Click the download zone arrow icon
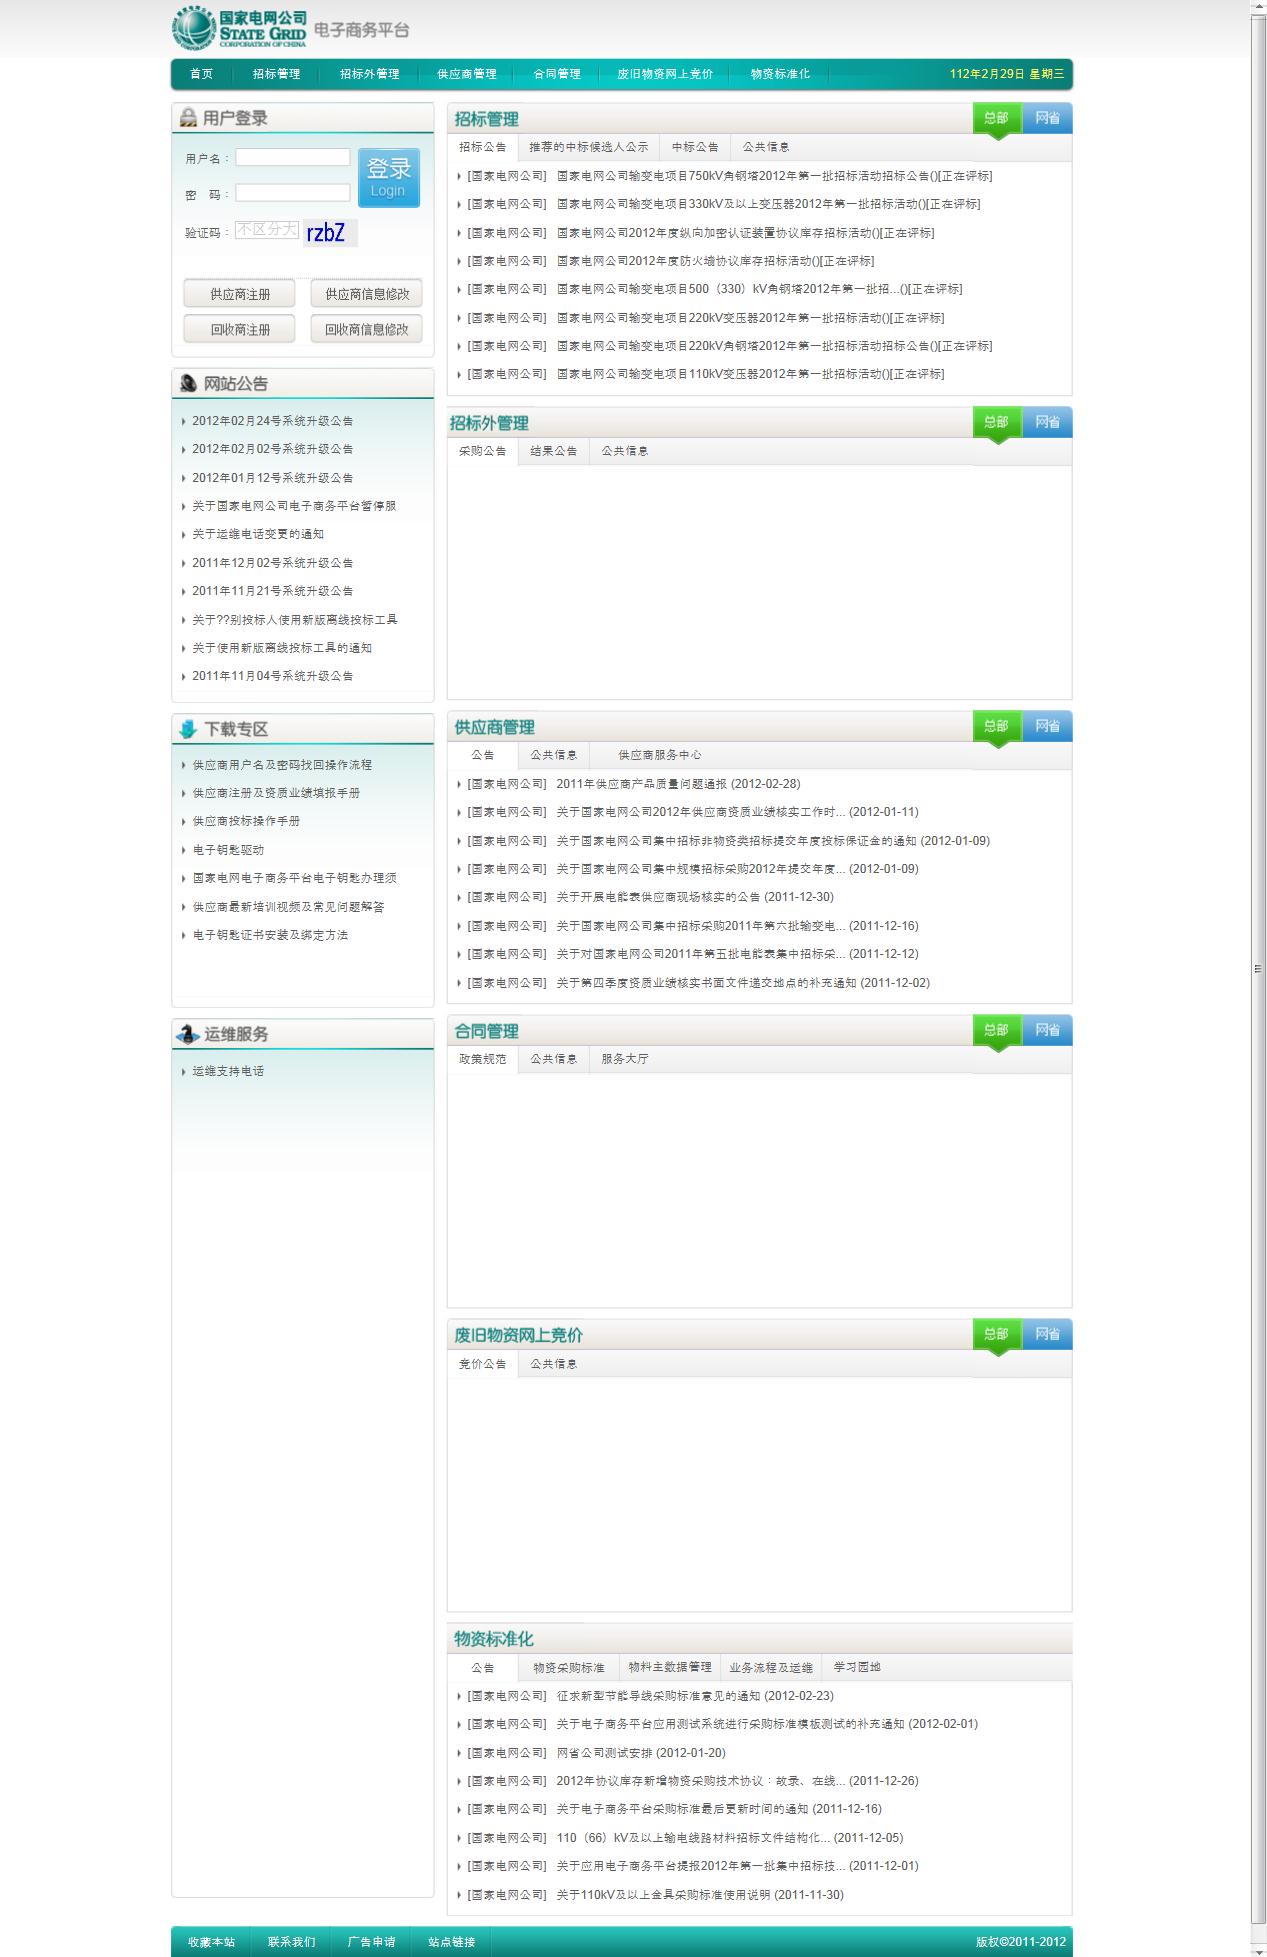The width and height of the screenshot is (1267, 1957). point(188,729)
